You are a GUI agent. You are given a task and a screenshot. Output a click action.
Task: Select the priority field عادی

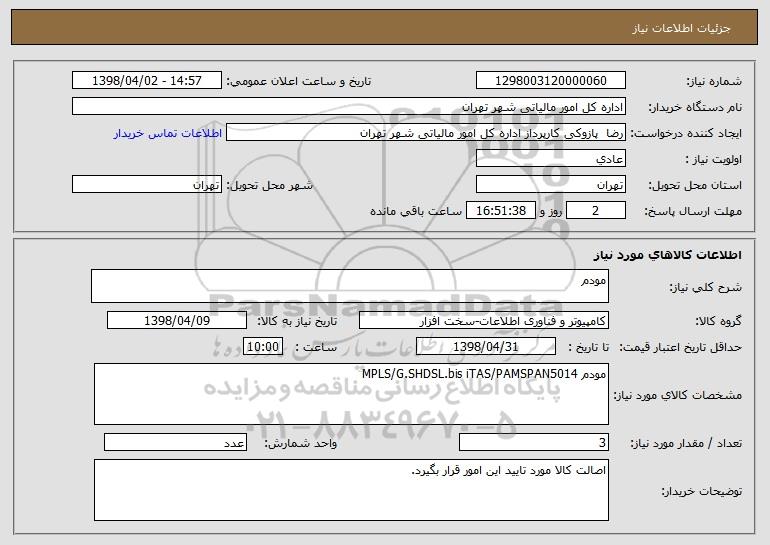click(550, 159)
